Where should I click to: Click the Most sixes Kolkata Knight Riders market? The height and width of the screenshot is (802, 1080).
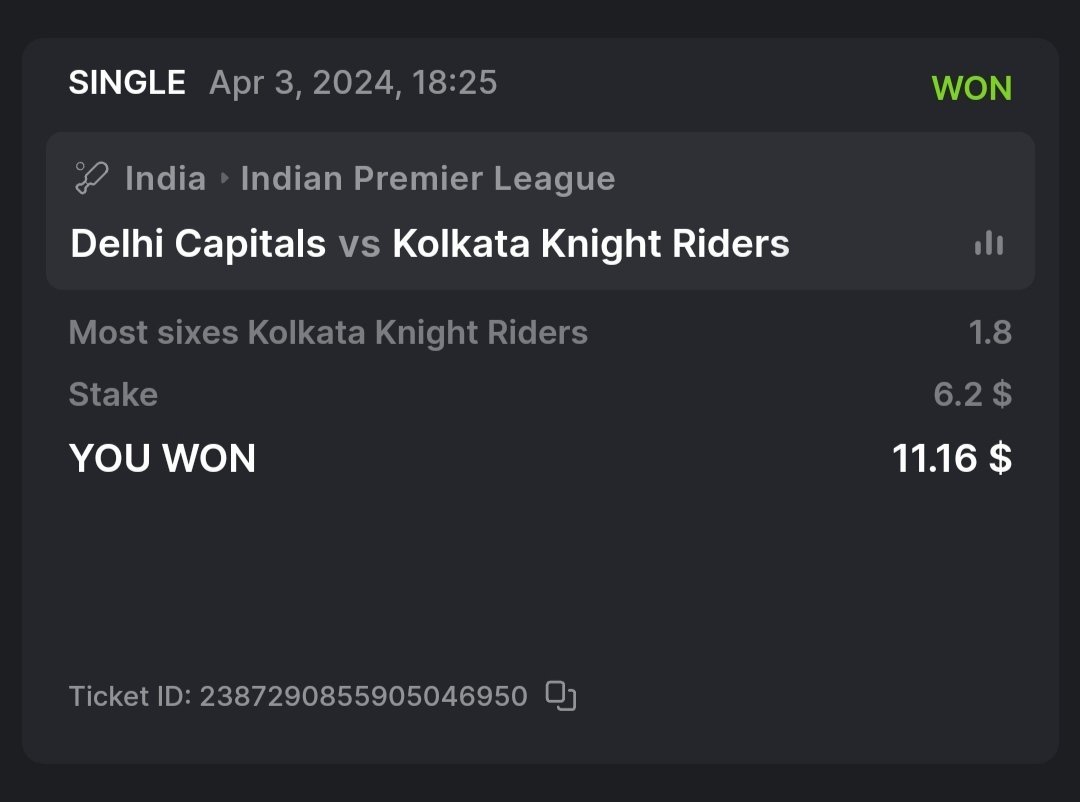(328, 332)
